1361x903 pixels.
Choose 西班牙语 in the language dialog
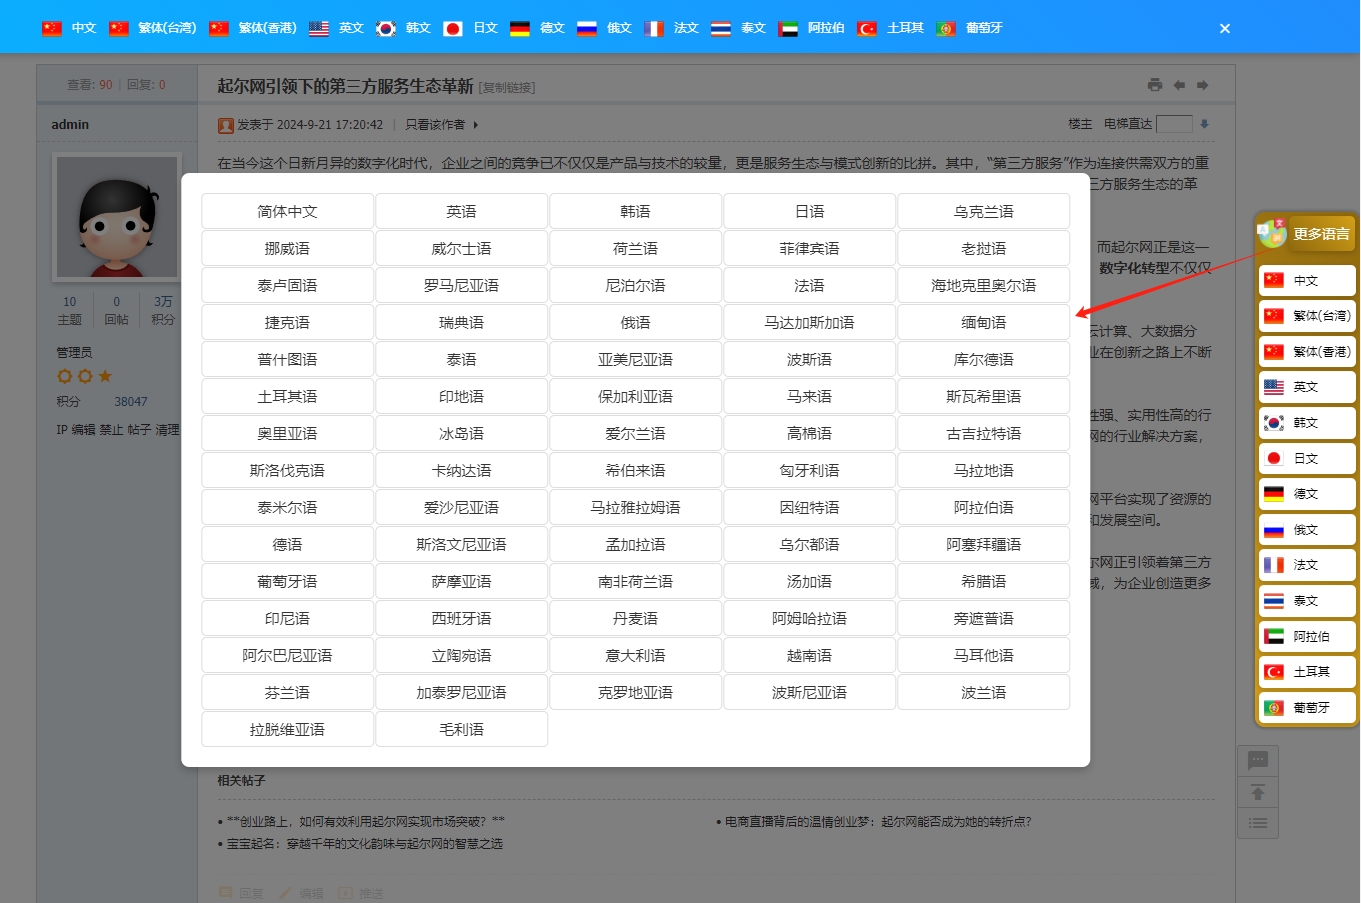pos(462,618)
